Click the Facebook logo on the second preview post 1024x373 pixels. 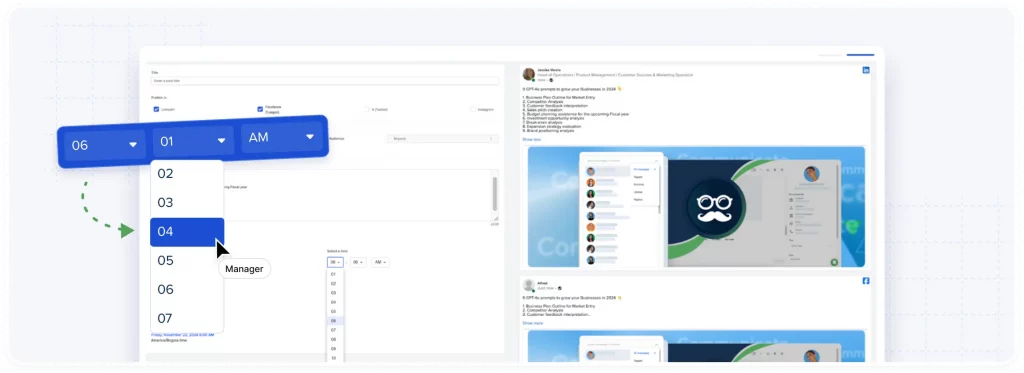[x=866, y=281]
